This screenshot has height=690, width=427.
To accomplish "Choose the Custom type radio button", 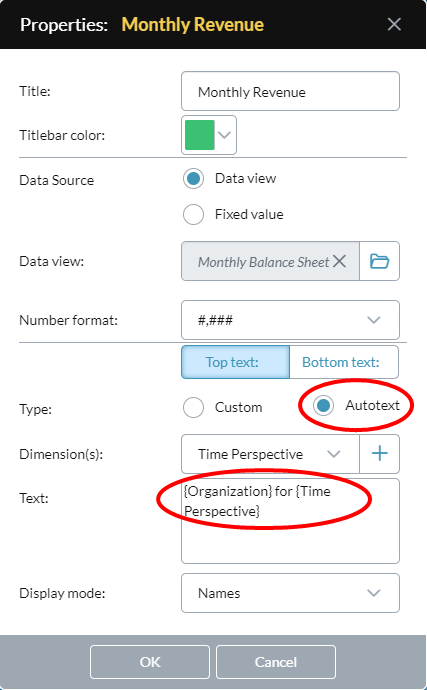I will [193, 407].
